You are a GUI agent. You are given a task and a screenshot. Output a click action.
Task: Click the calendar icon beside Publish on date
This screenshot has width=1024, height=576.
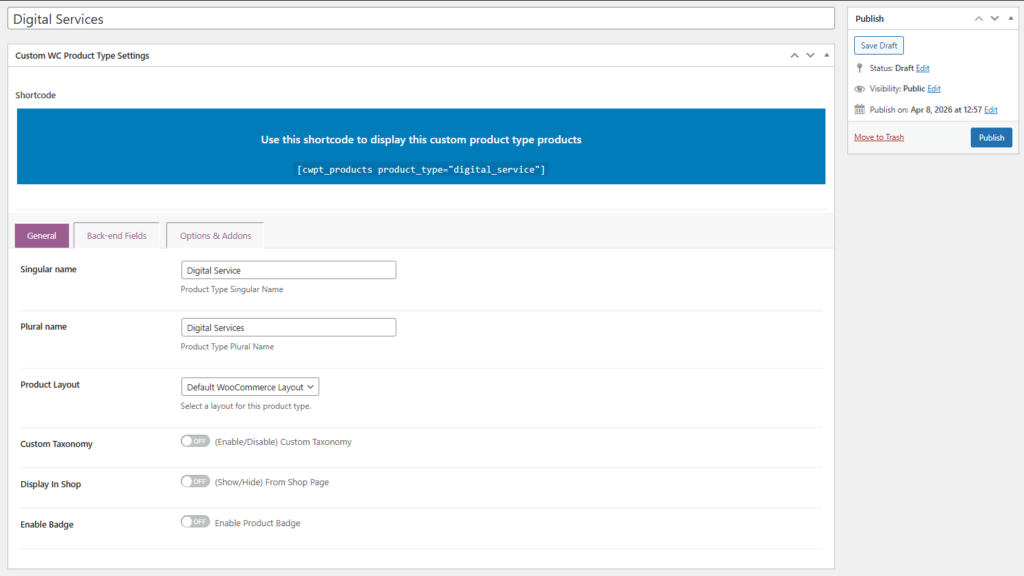coord(858,109)
